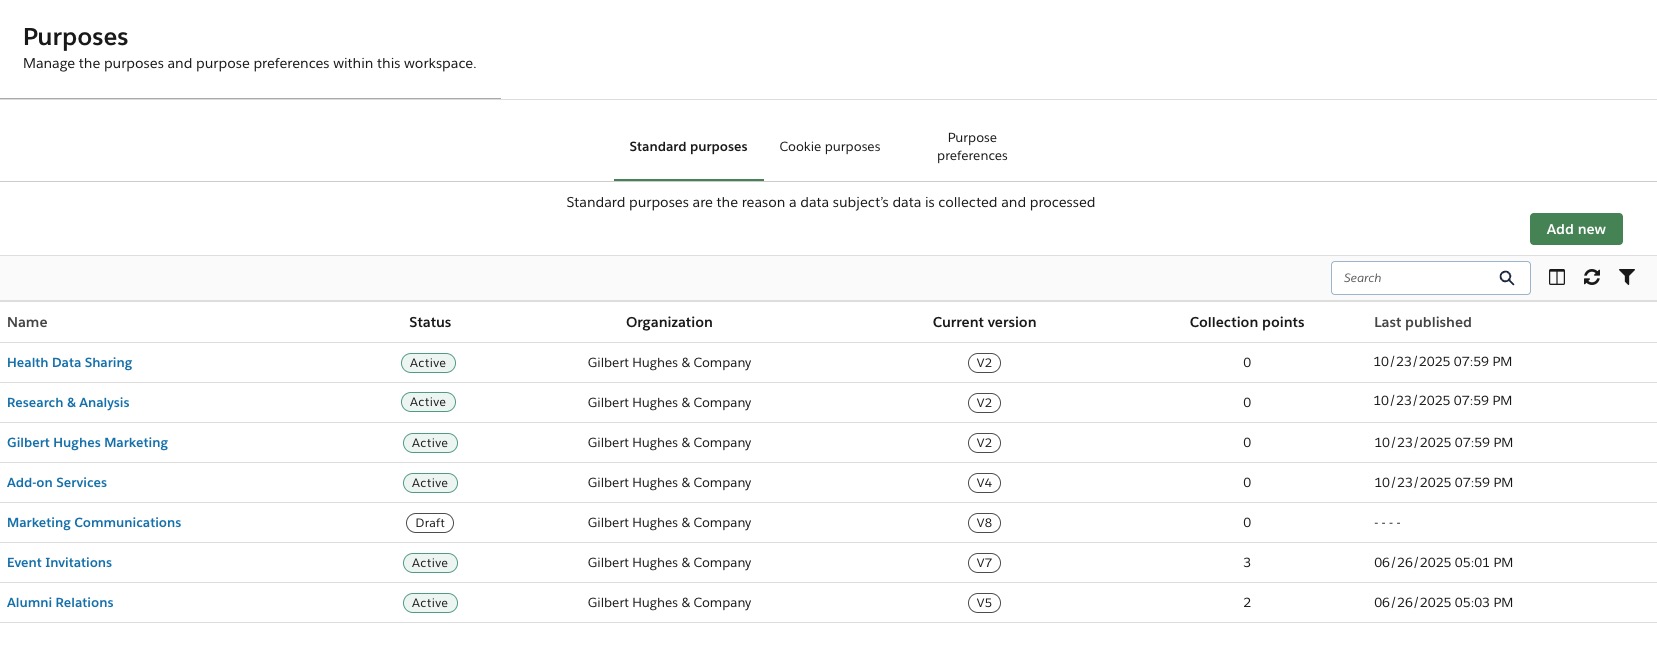
Task: Sort by the Name column header
Action: pos(27,322)
